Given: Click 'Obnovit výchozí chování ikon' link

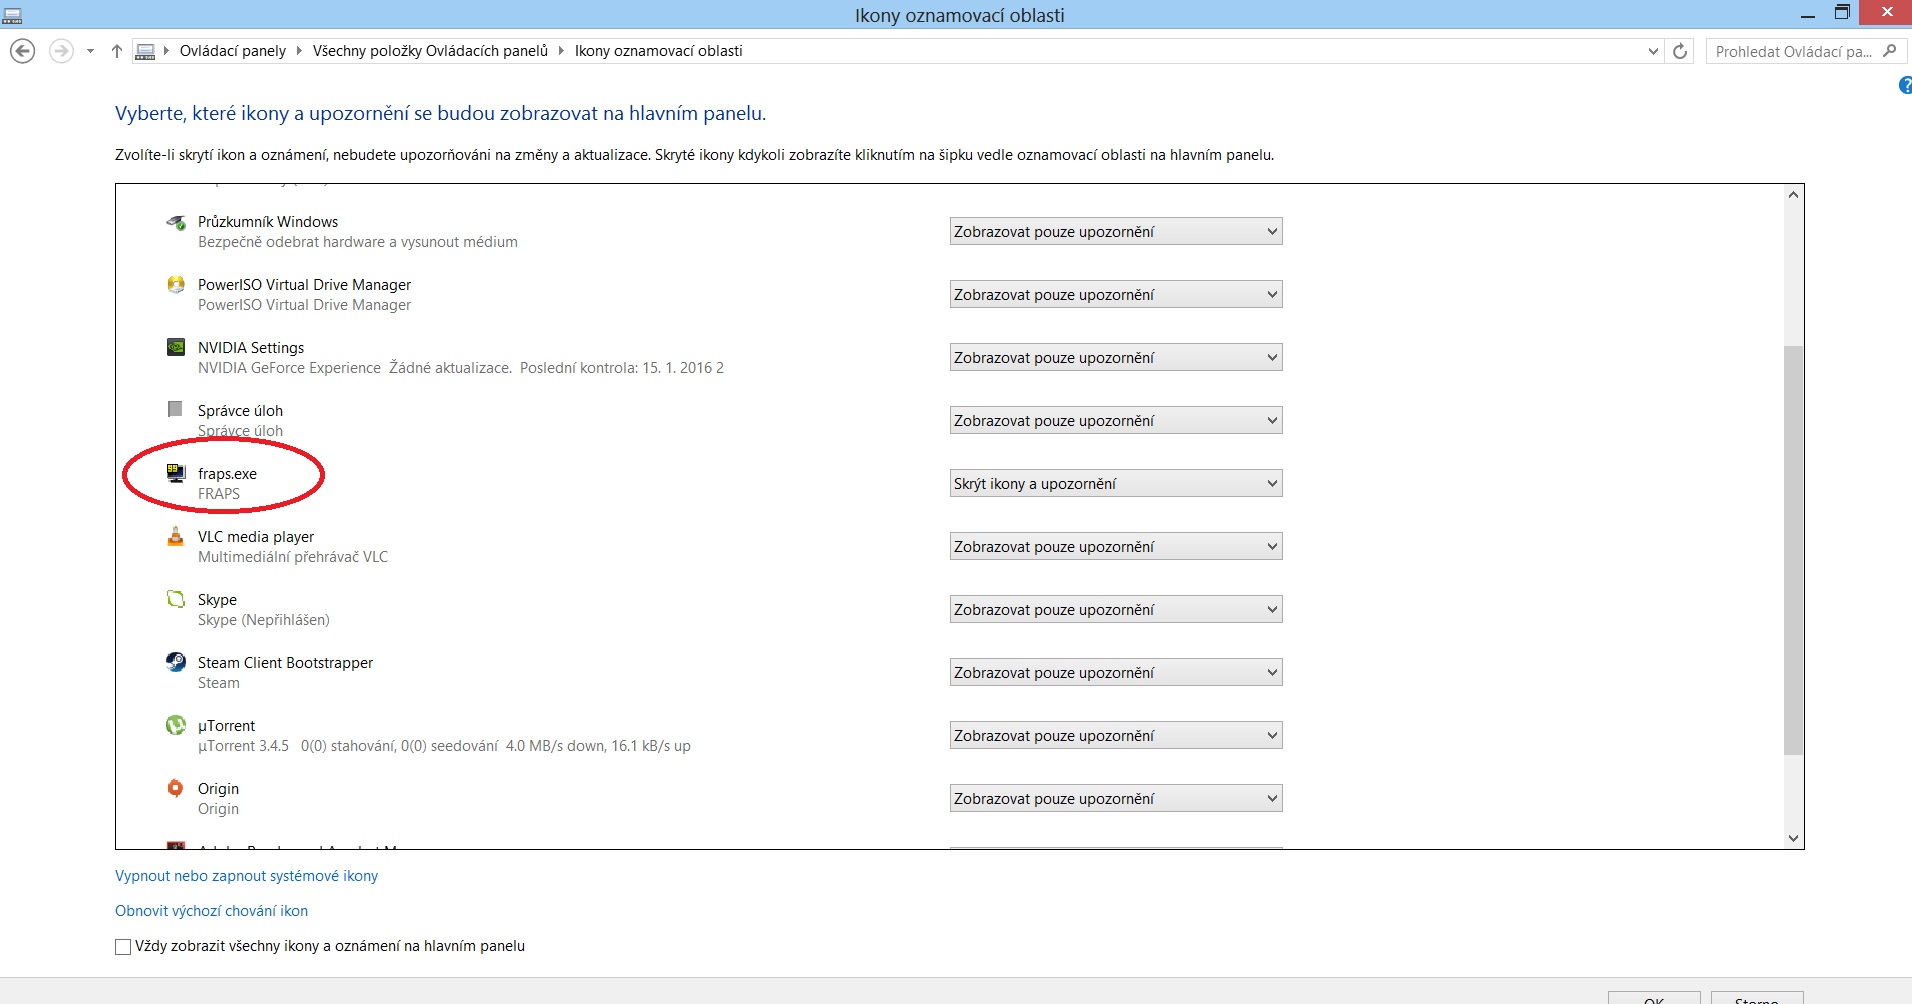Looking at the screenshot, I should pyautogui.click(x=211, y=911).
